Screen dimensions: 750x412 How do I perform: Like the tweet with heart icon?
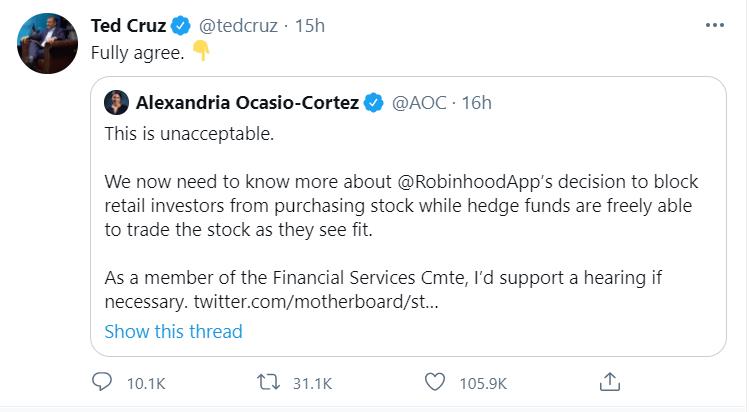(x=434, y=382)
